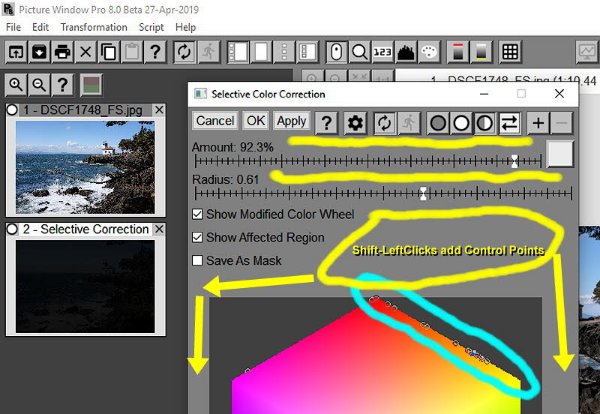Toggle Show Affected Region checkbox

[x=197, y=237]
